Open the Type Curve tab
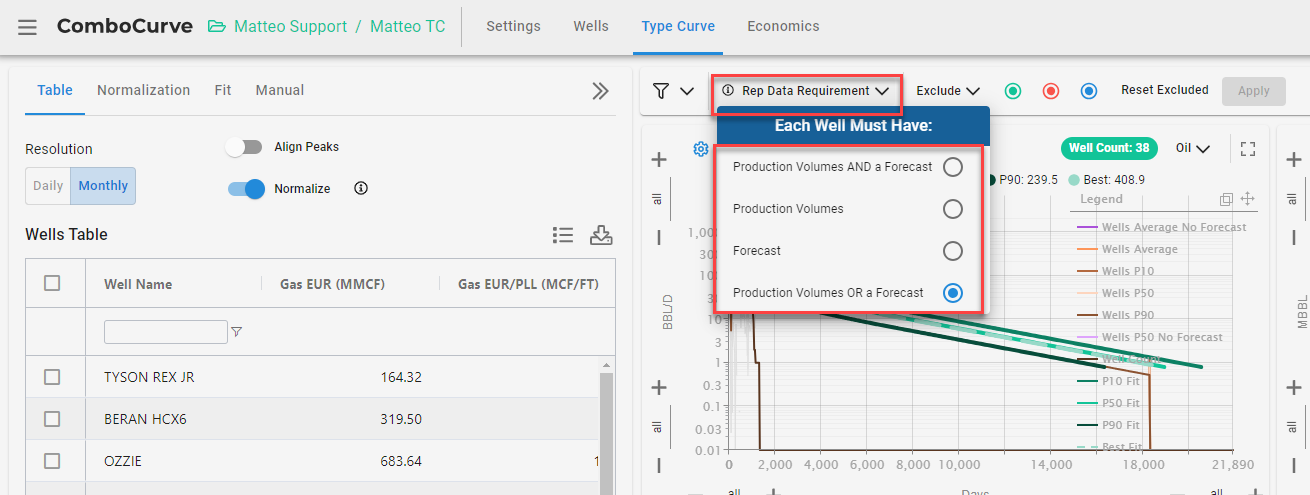 678,27
